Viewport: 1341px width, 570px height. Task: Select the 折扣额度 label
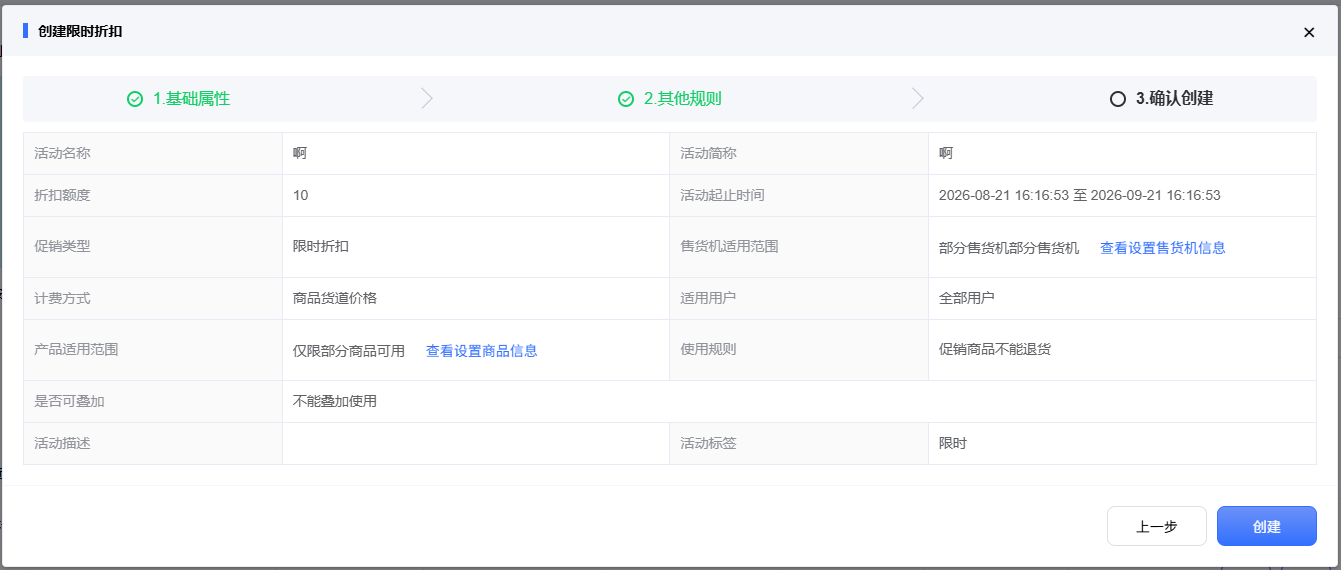[62, 196]
